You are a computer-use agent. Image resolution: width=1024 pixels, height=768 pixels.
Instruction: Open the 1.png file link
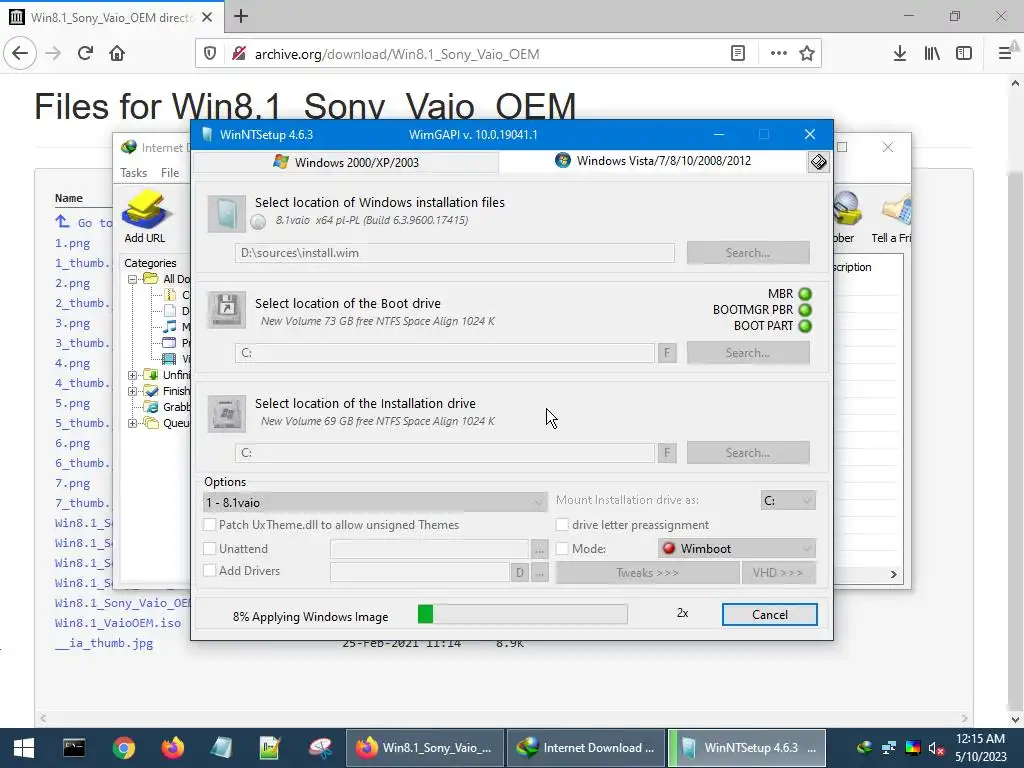72,244
